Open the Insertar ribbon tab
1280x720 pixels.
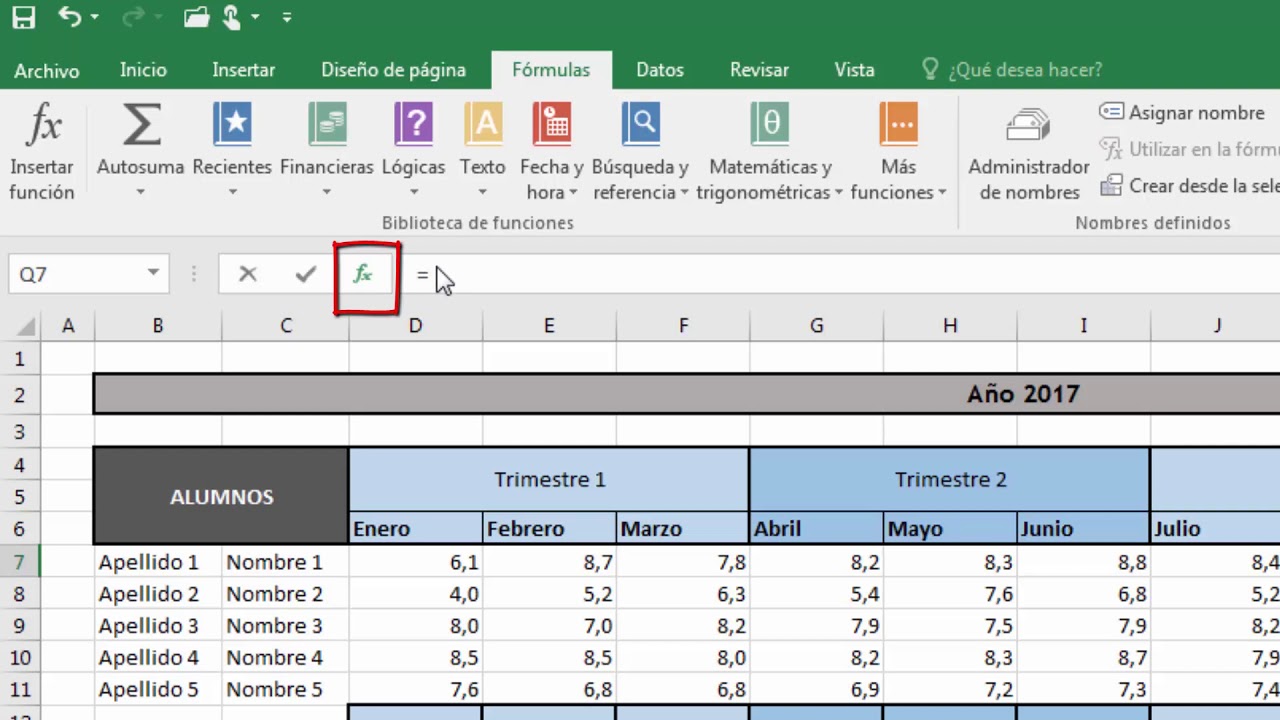click(243, 70)
